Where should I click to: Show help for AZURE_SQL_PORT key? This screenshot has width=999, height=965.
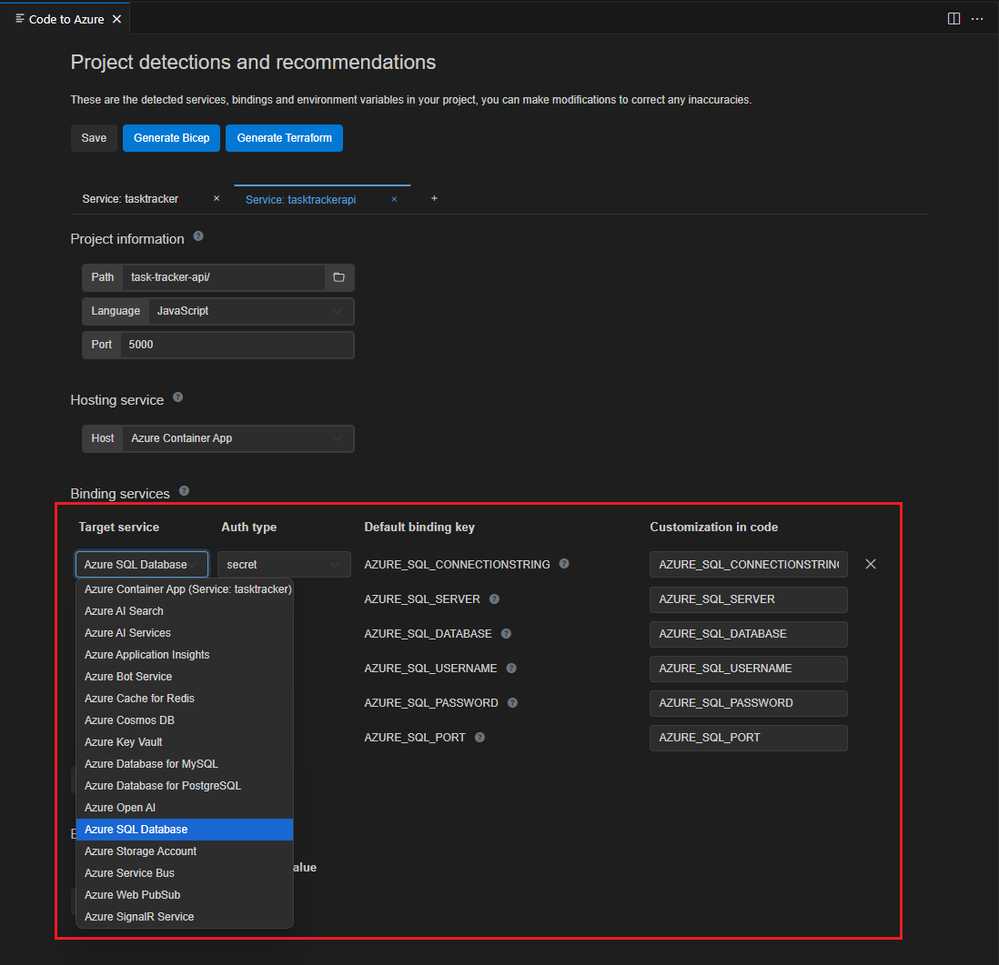(480, 737)
